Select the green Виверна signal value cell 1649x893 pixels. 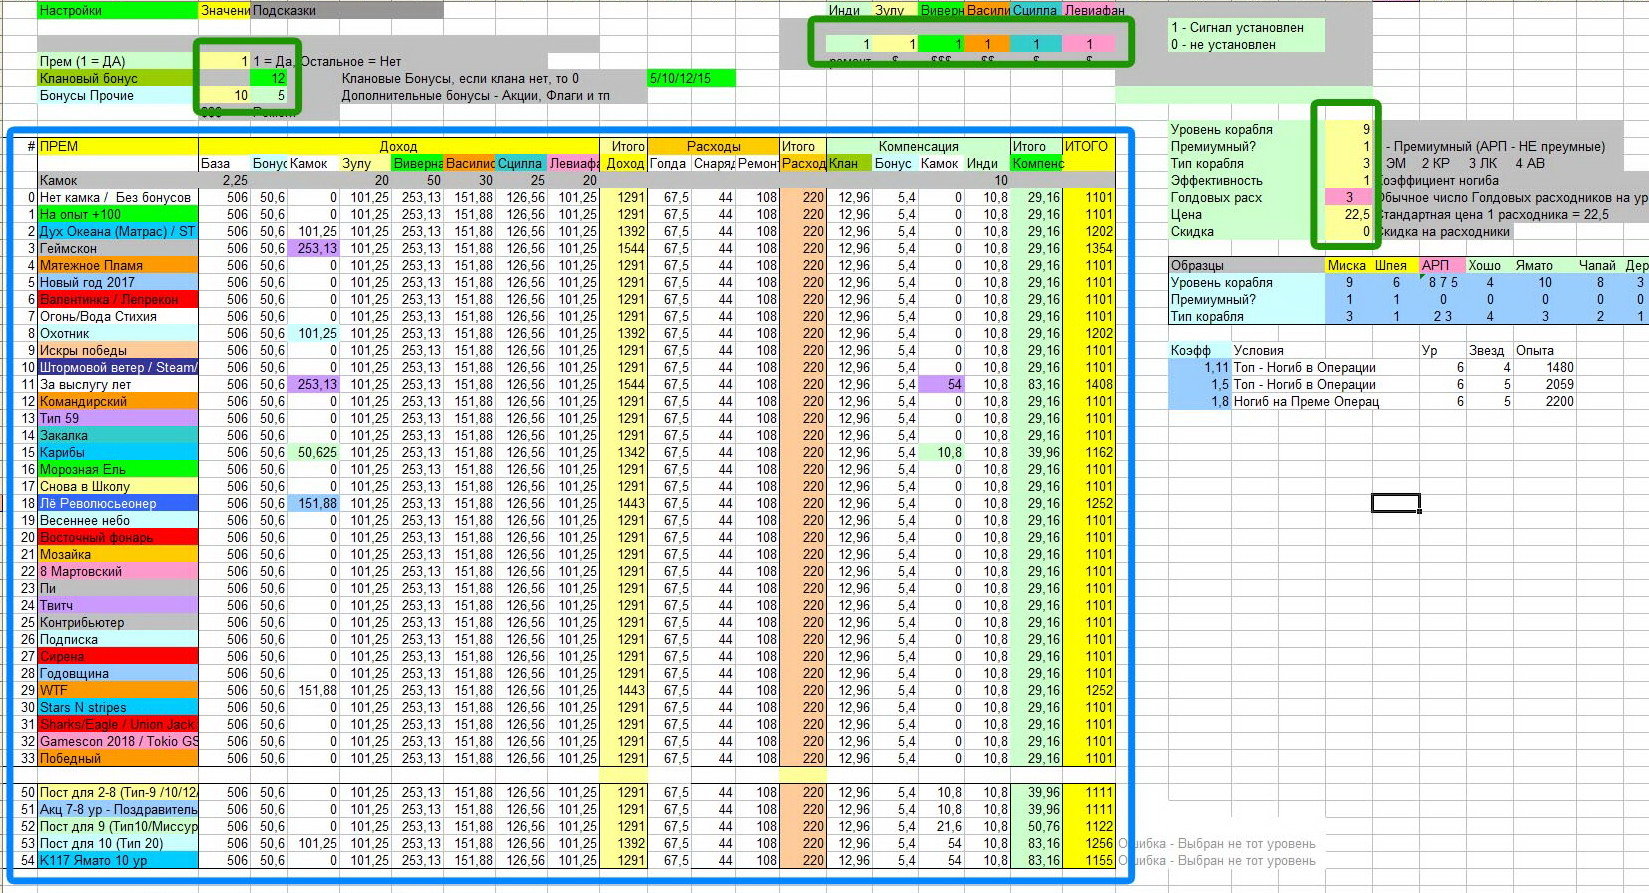pos(941,44)
